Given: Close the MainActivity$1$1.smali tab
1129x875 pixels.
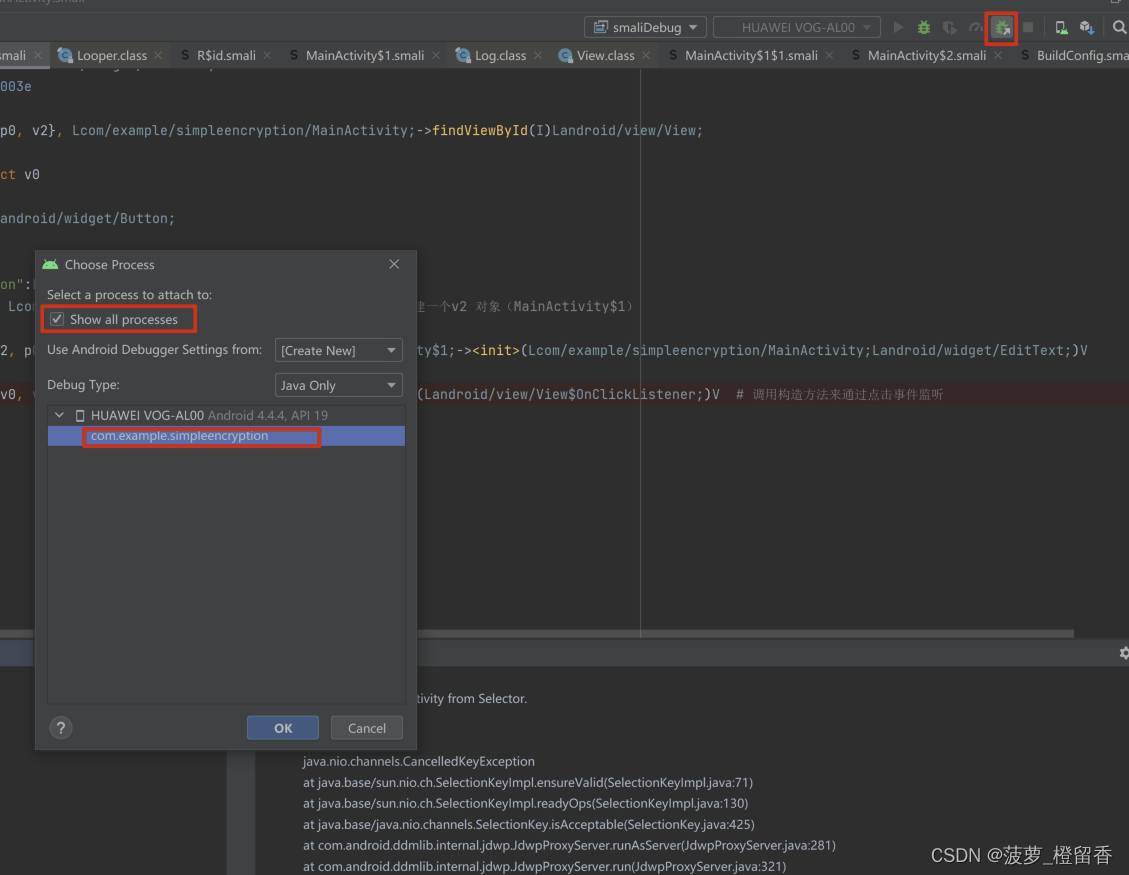Looking at the screenshot, I should (x=829, y=55).
